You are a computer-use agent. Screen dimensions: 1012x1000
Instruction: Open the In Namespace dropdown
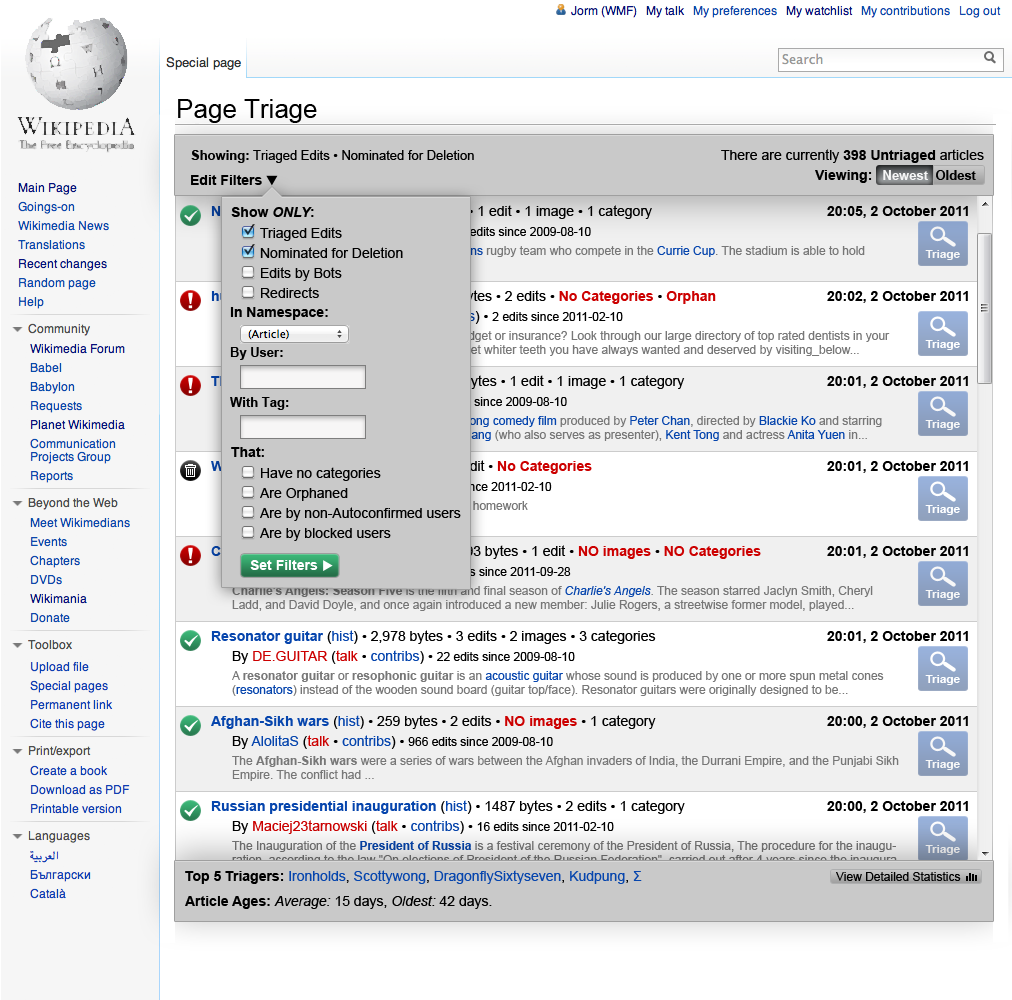coord(294,334)
